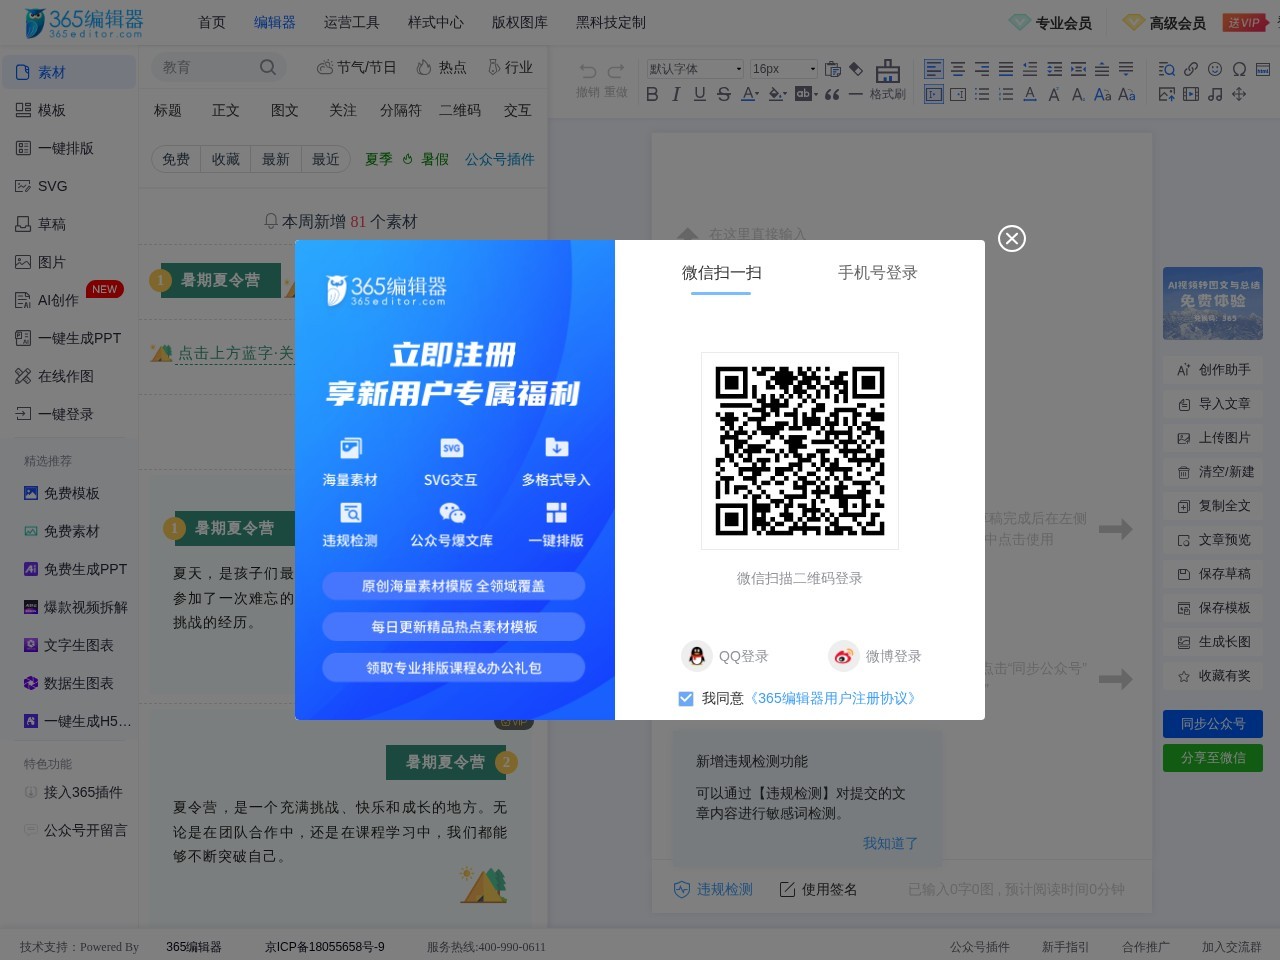Viewport: 1280px width, 960px height.
Task: Click the 违规检测 button
Action: pos(713,889)
